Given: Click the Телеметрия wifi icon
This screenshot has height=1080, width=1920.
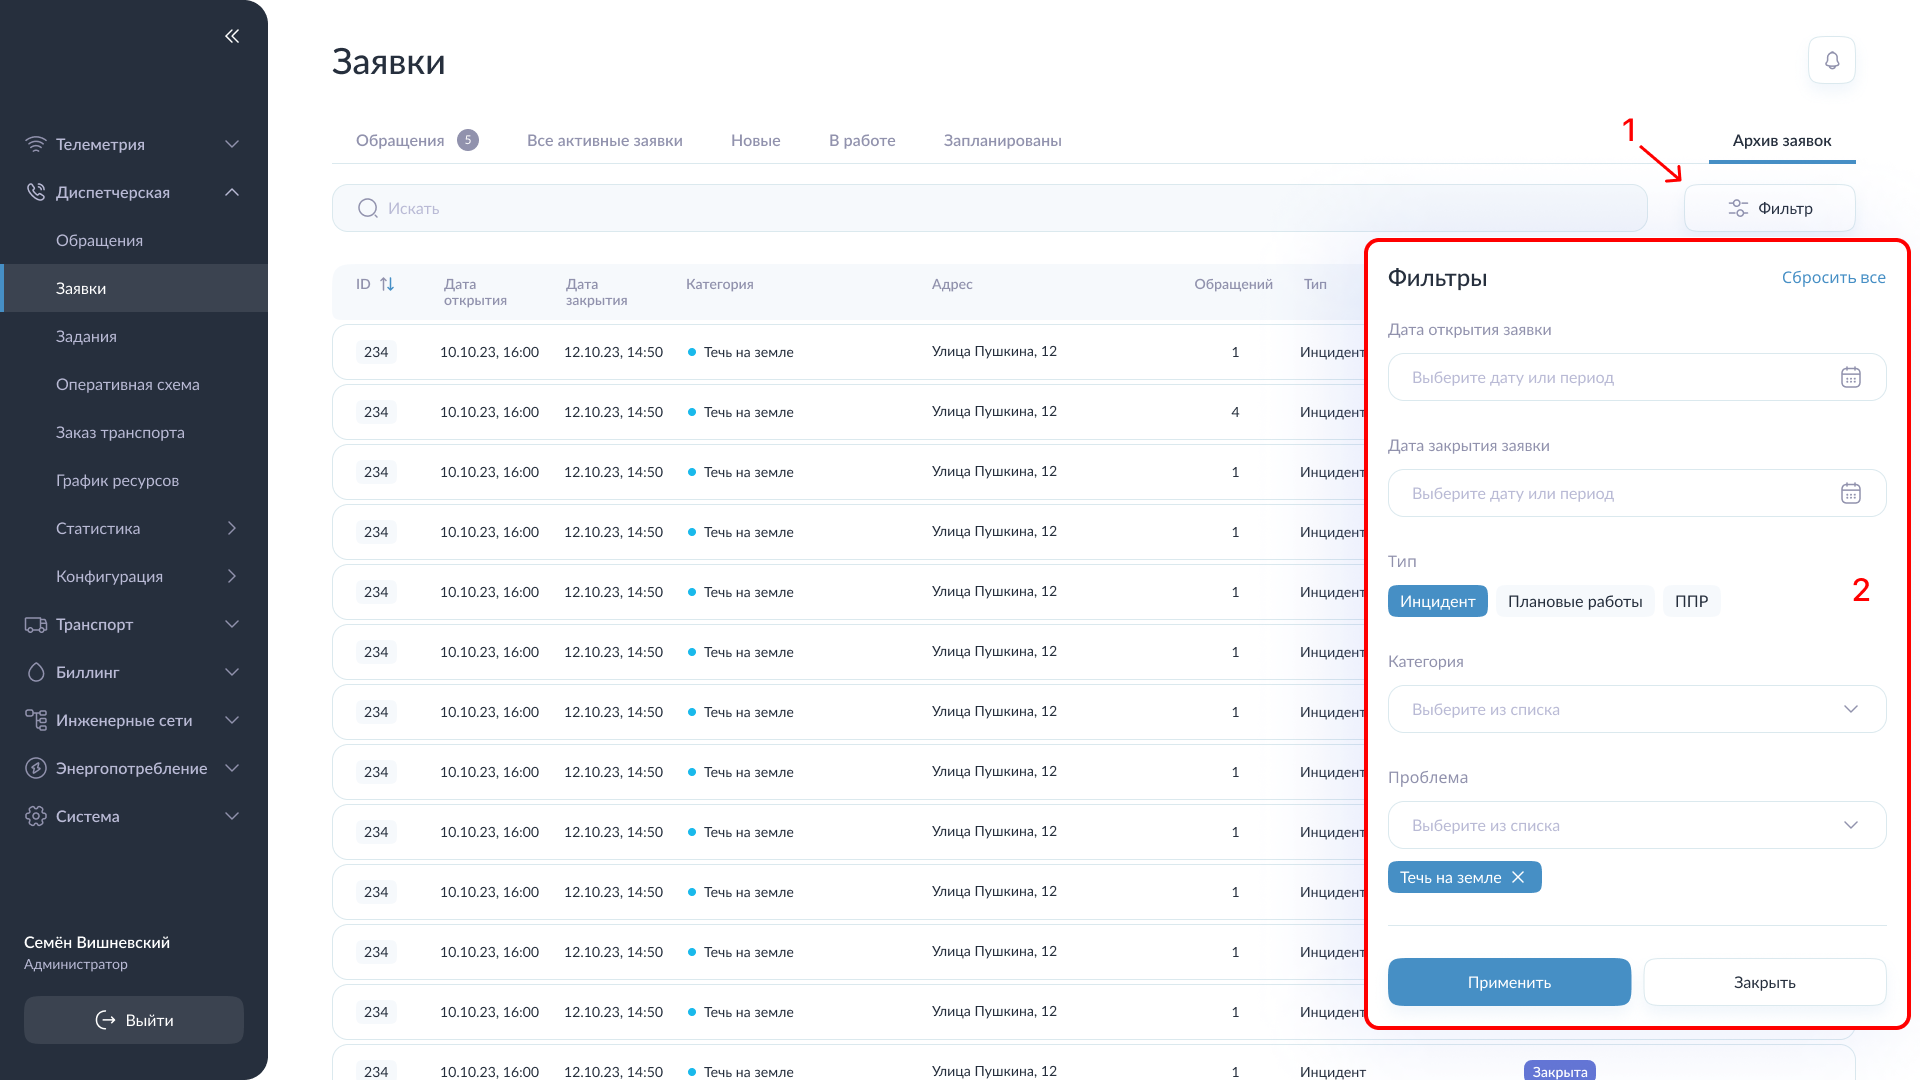Looking at the screenshot, I should pos(36,144).
